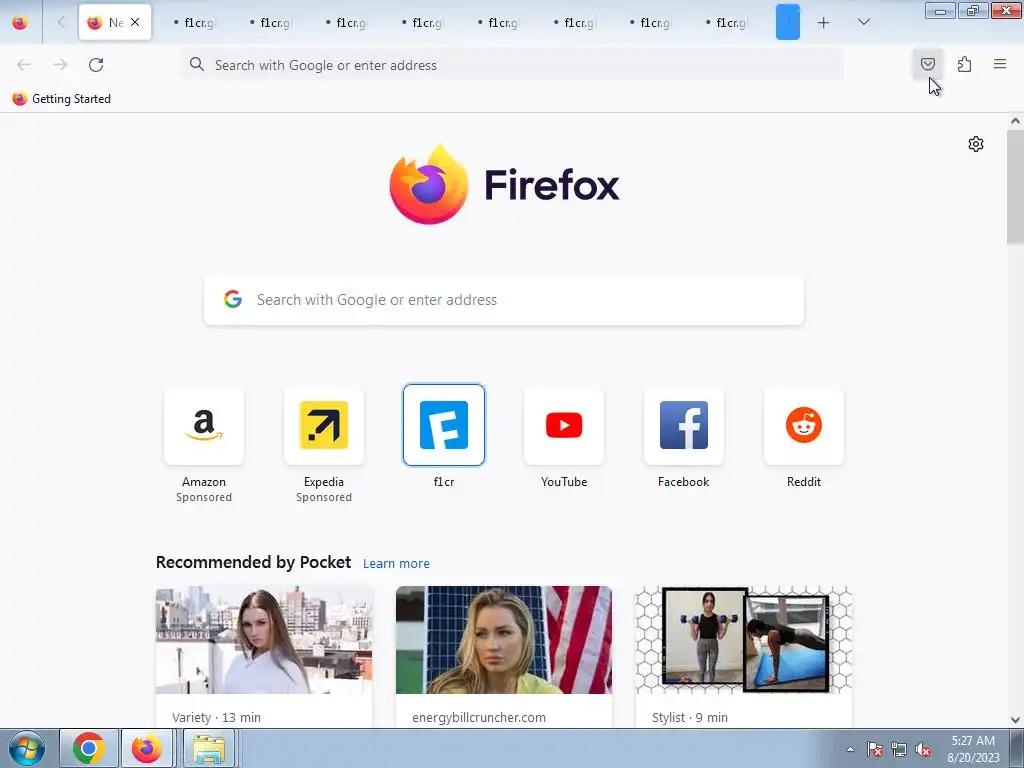
Task: Open the Extensions puzzle icon
Action: tap(964, 64)
